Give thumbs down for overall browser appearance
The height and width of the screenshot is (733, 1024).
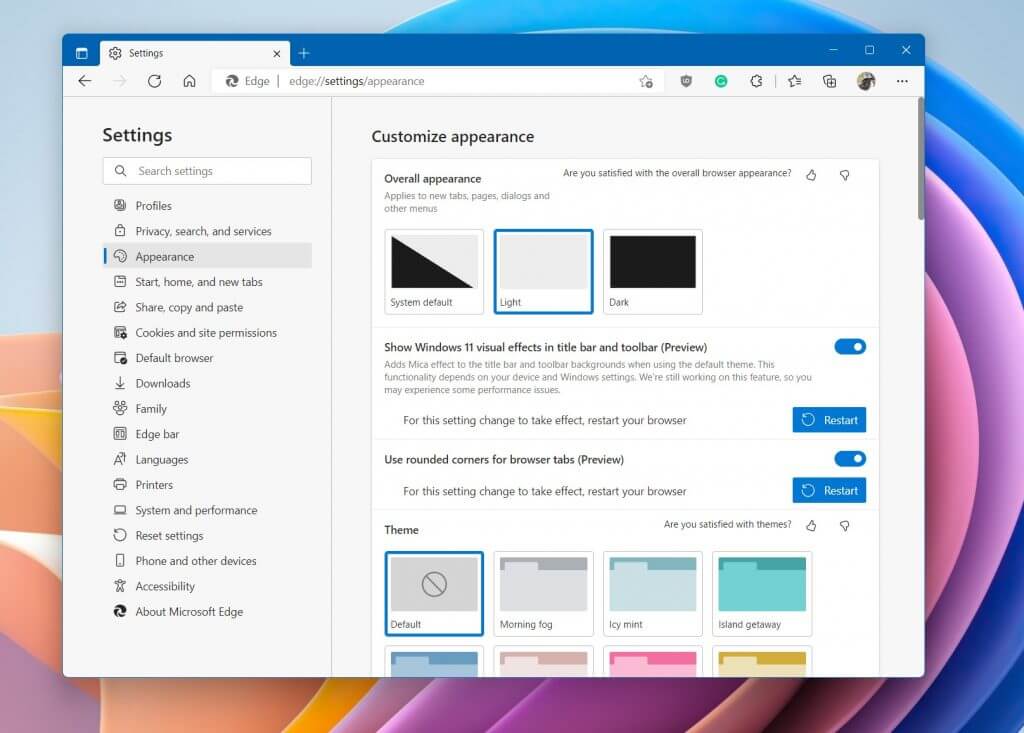click(x=844, y=174)
